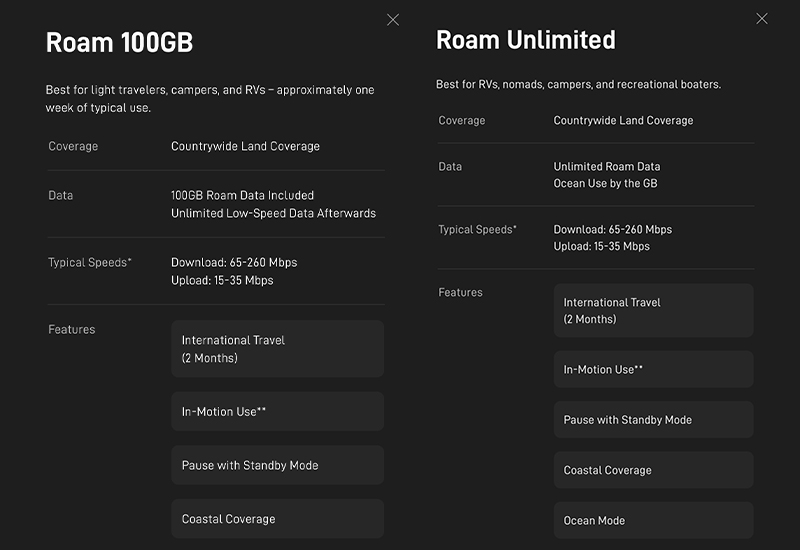Click the Roam 100GB heading
This screenshot has height=550, width=800.
119,42
